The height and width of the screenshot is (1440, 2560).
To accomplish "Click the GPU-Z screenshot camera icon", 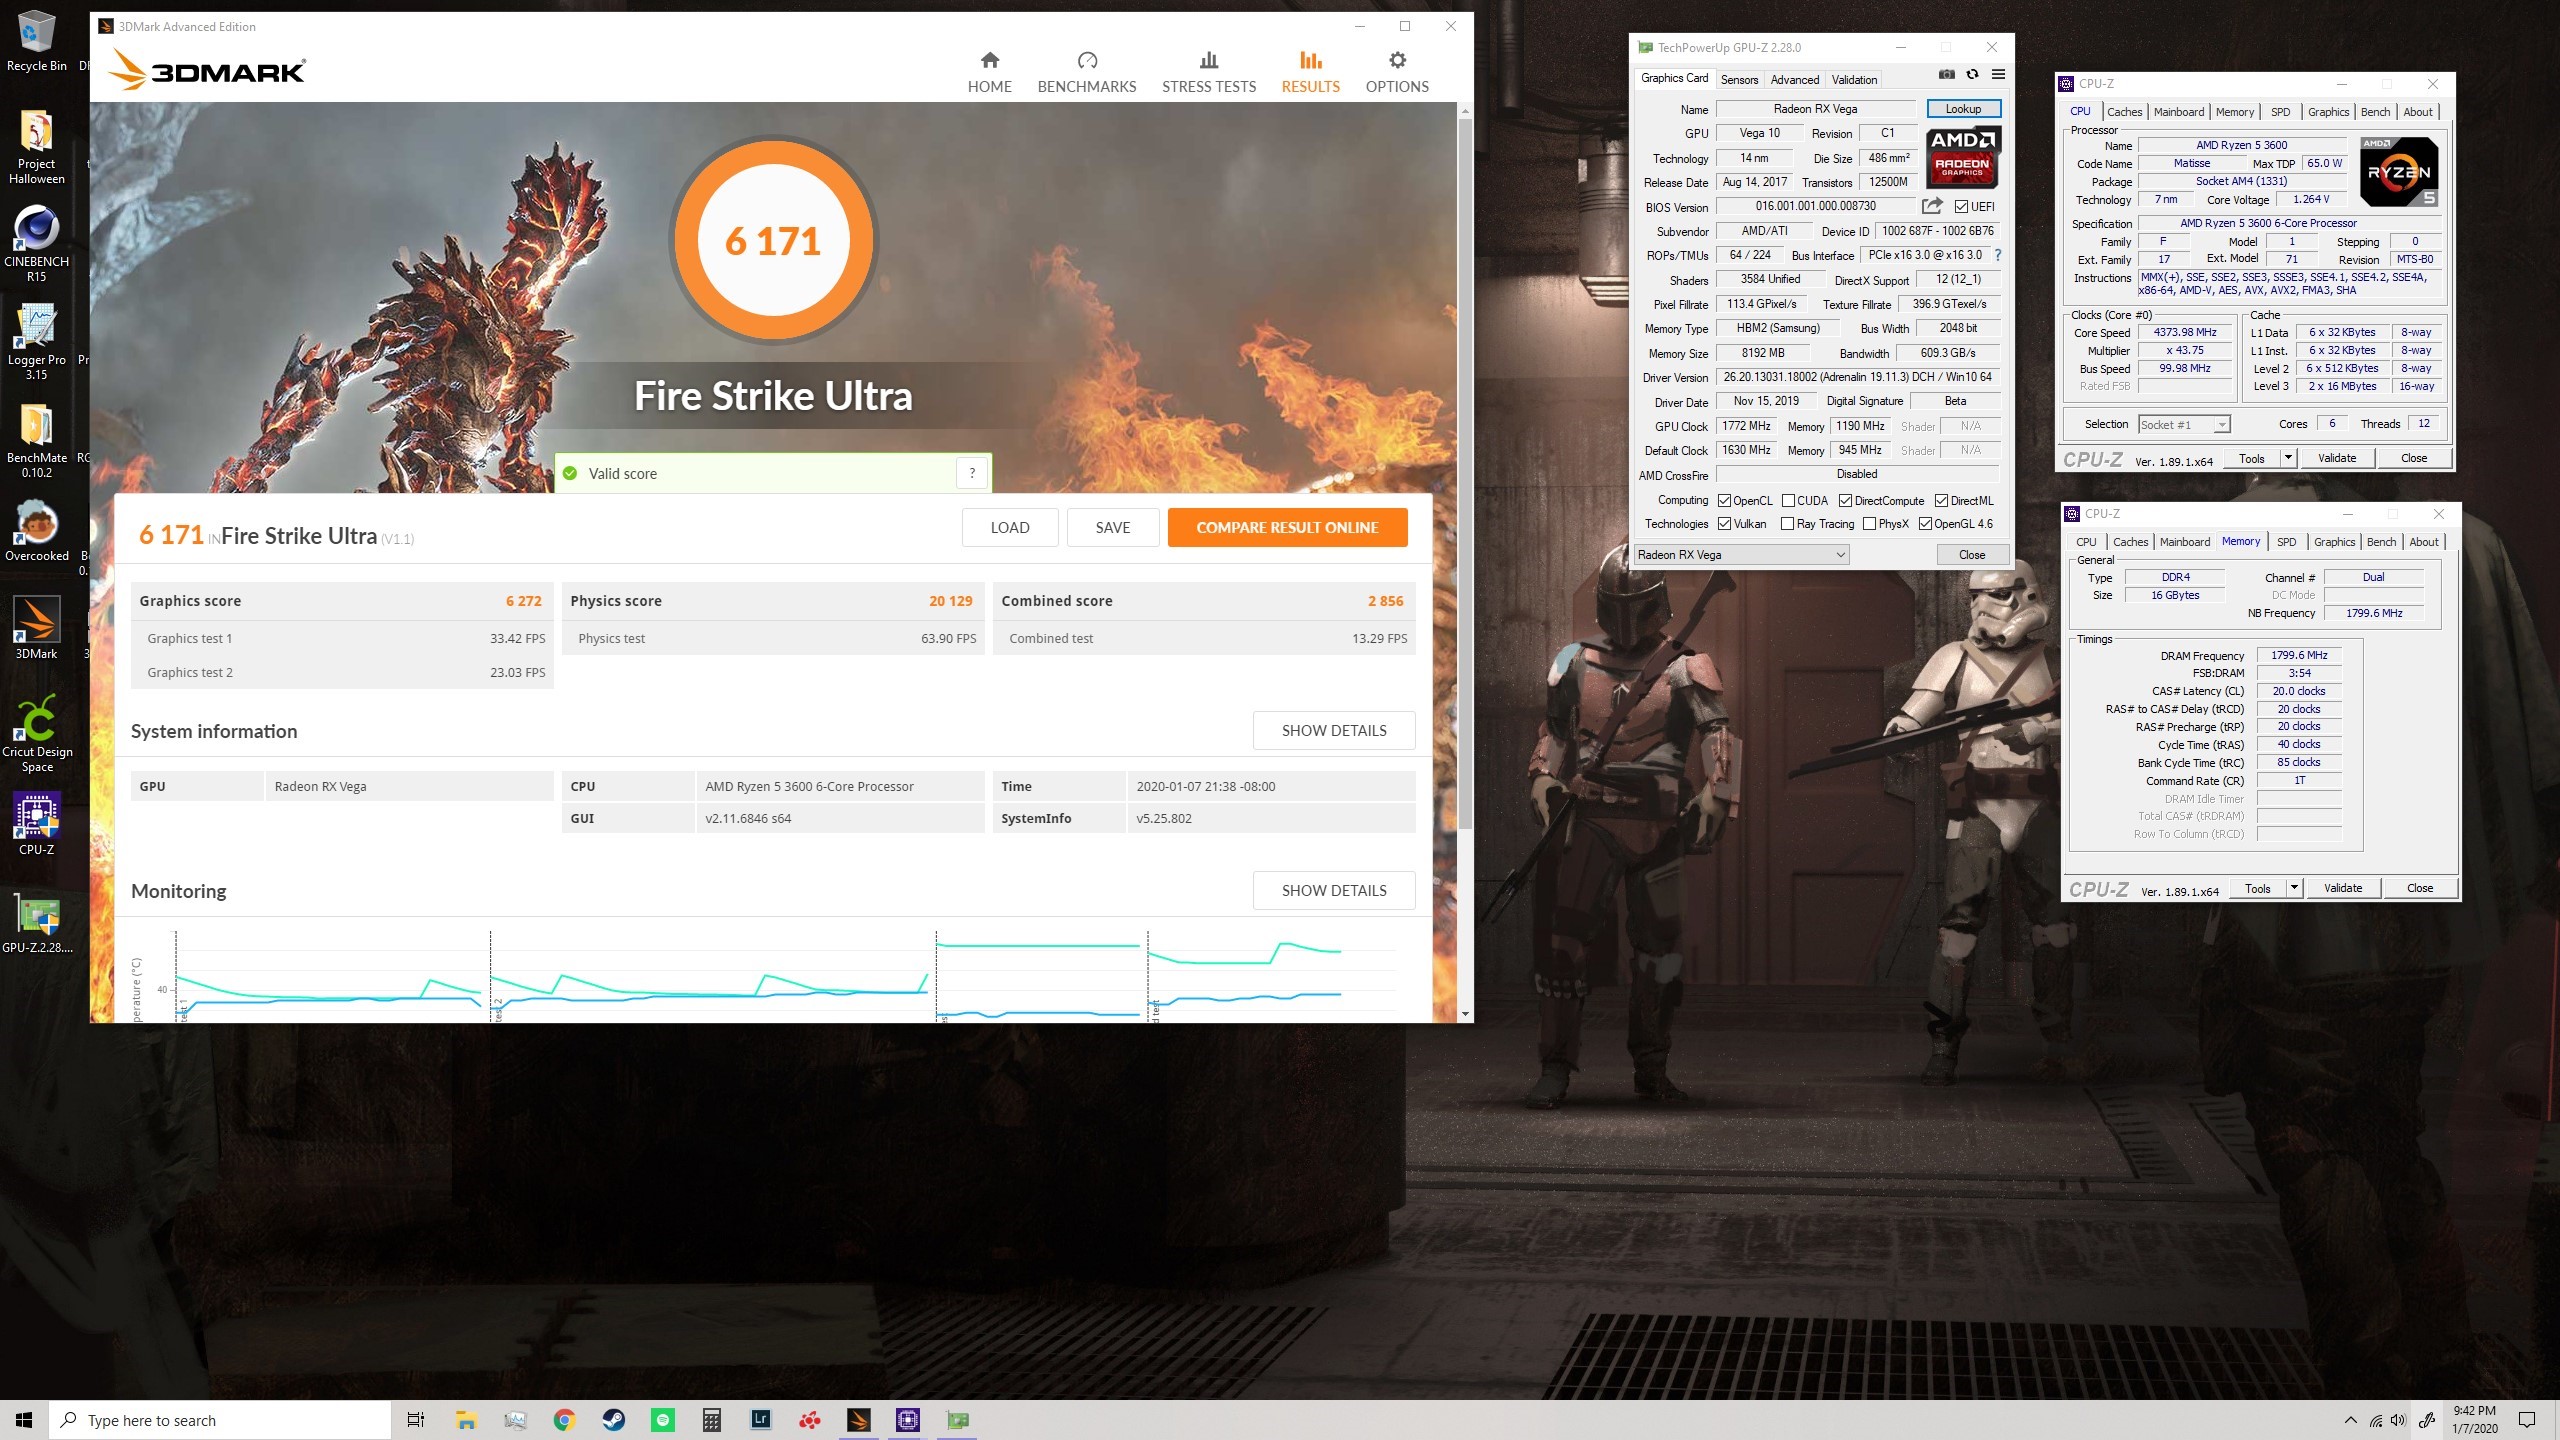I will (x=1946, y=75).
